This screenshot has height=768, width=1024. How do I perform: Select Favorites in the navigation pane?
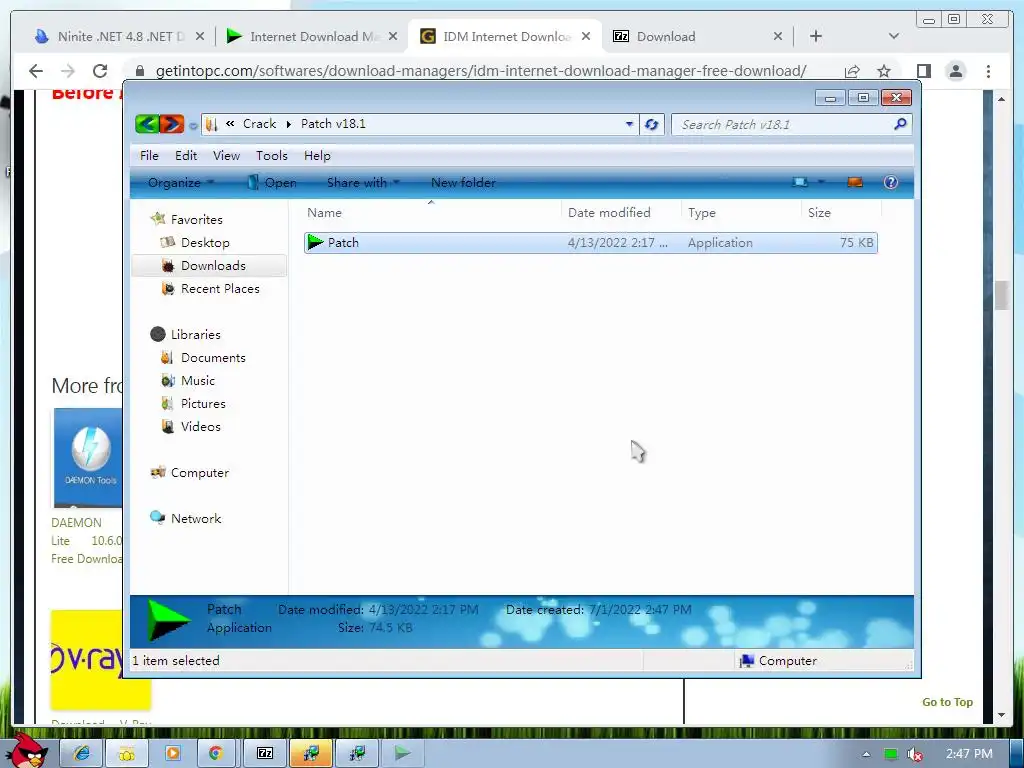pyautogui.click(x=197, y=219)
